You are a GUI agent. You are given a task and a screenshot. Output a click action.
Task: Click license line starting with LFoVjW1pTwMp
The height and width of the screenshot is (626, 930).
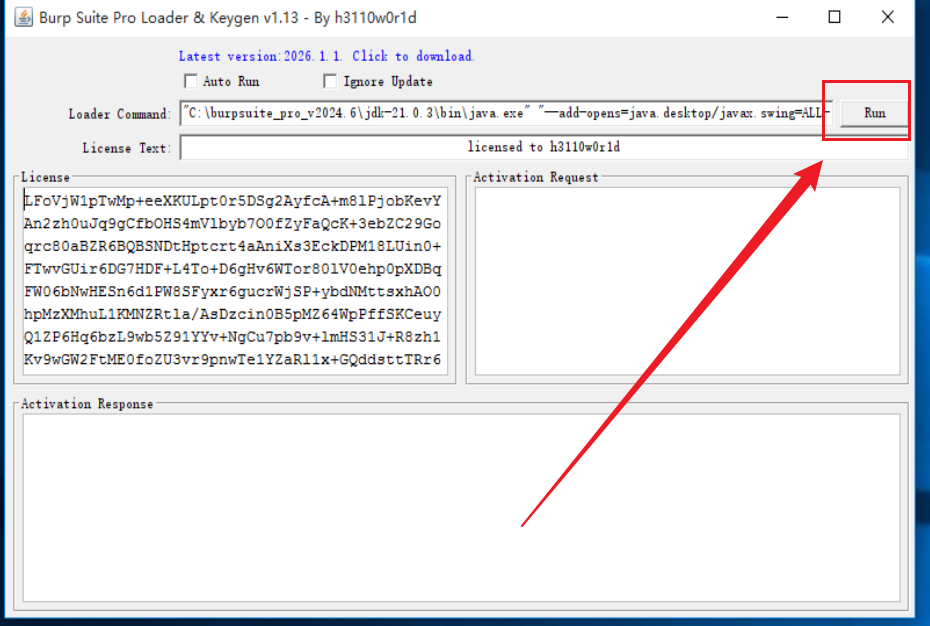click(x=232, y=201)
